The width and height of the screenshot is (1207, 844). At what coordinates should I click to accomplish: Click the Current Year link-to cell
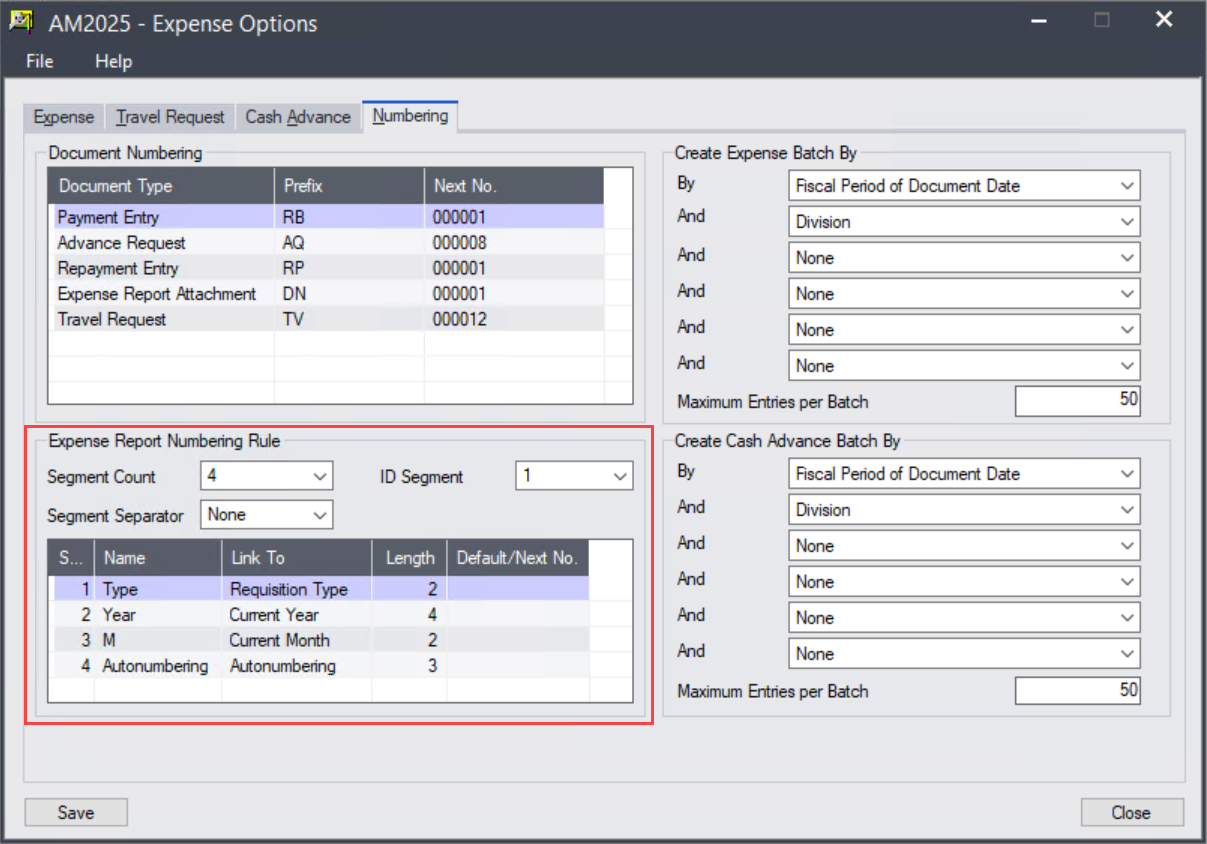[297, 615]
